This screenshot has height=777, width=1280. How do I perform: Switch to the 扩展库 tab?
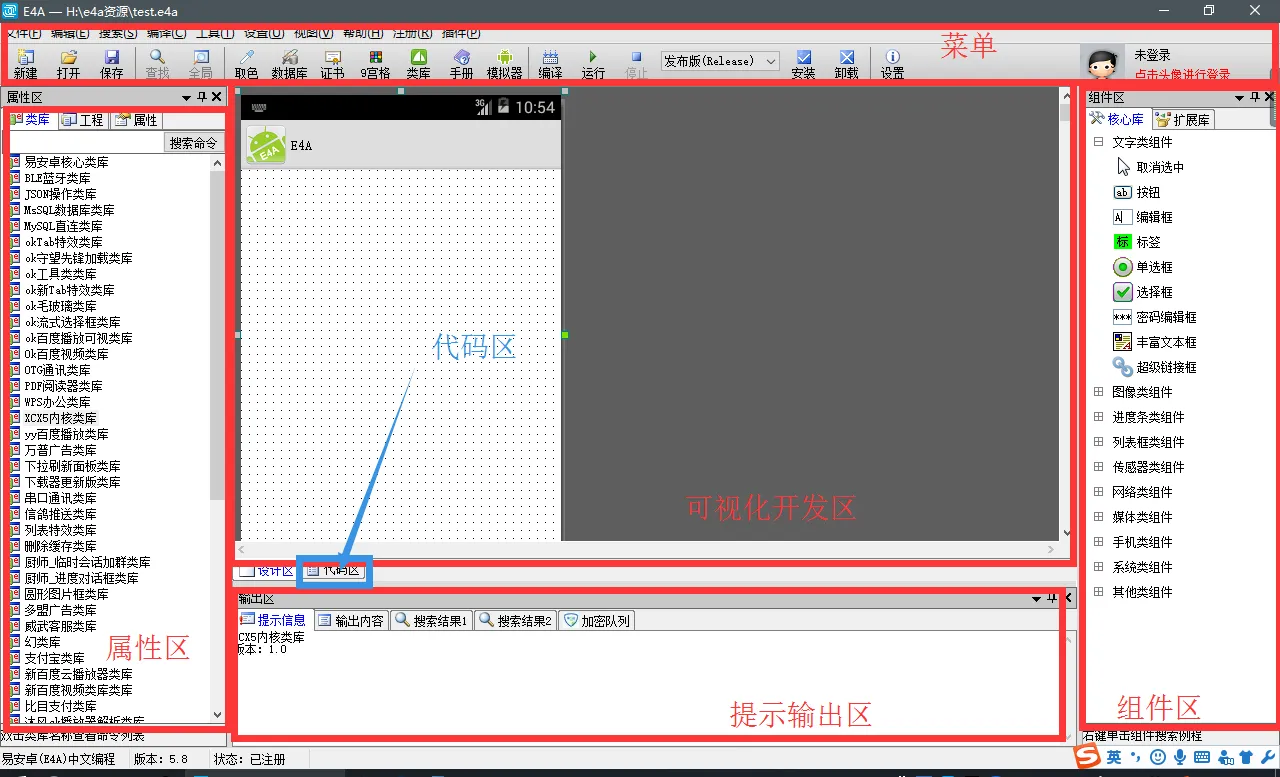(1183, 120)
